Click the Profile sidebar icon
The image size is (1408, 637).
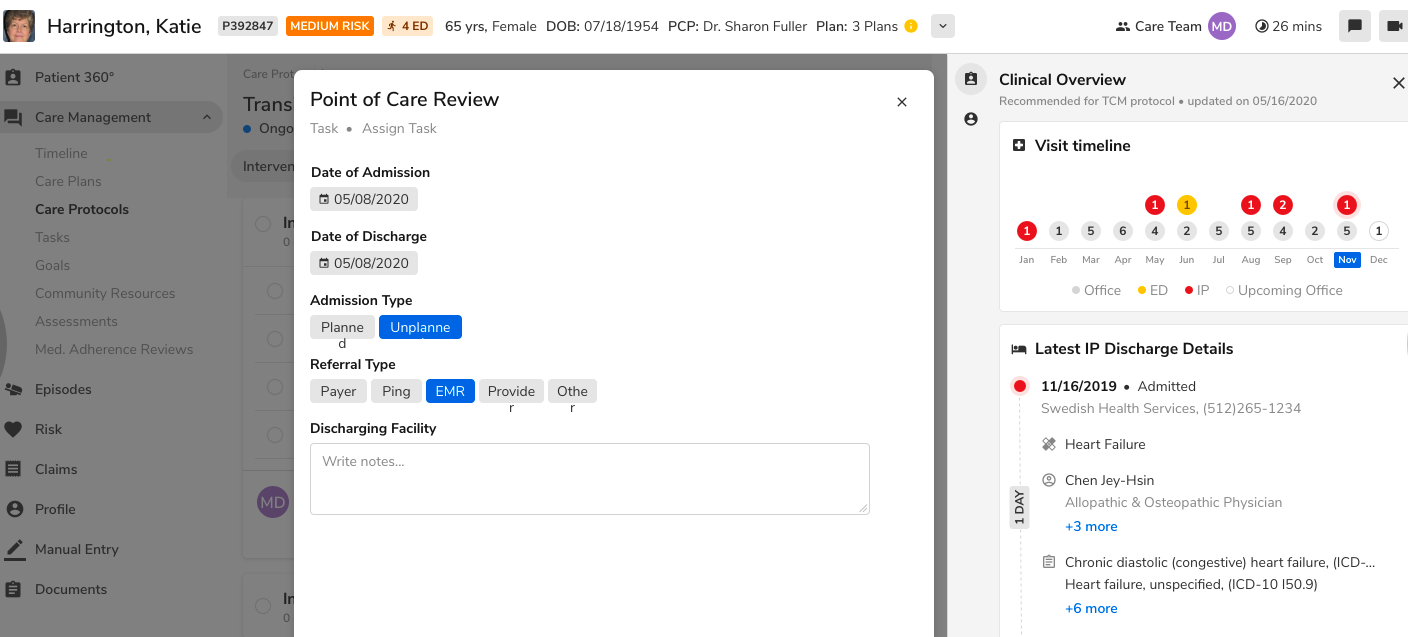14,509
